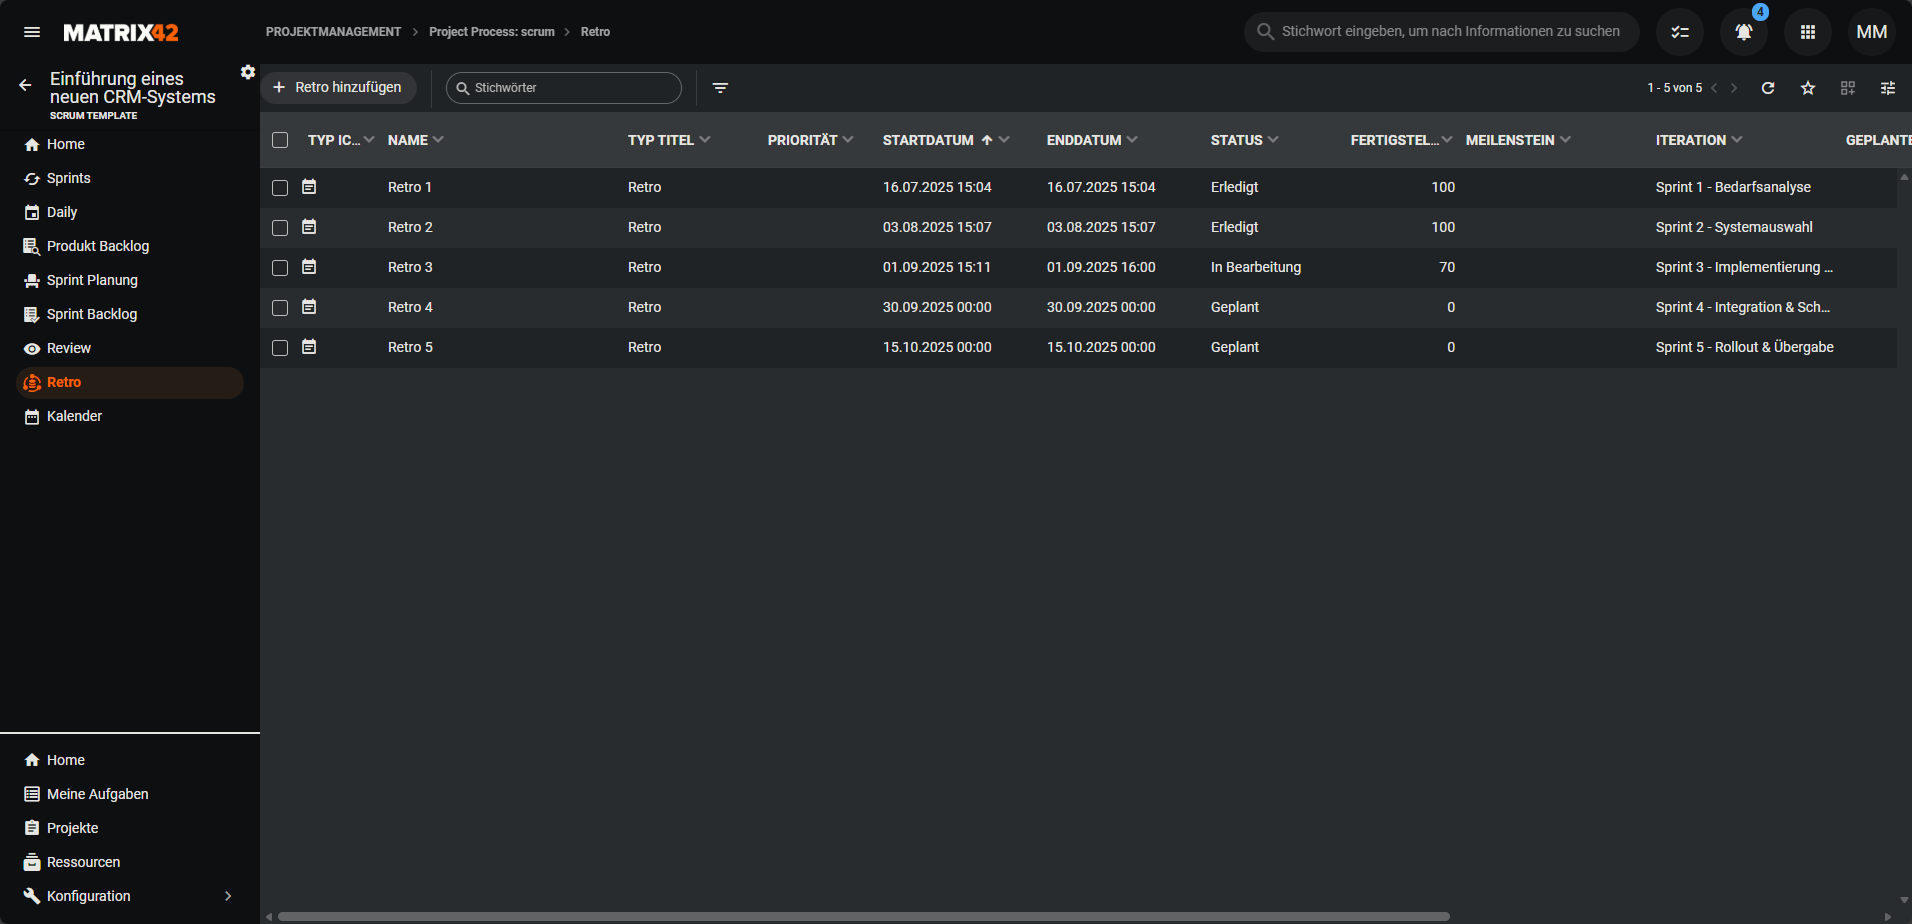1912x924 pixels.
Task: Tick the checkbox for Retro 3
Action: point(280,268)
